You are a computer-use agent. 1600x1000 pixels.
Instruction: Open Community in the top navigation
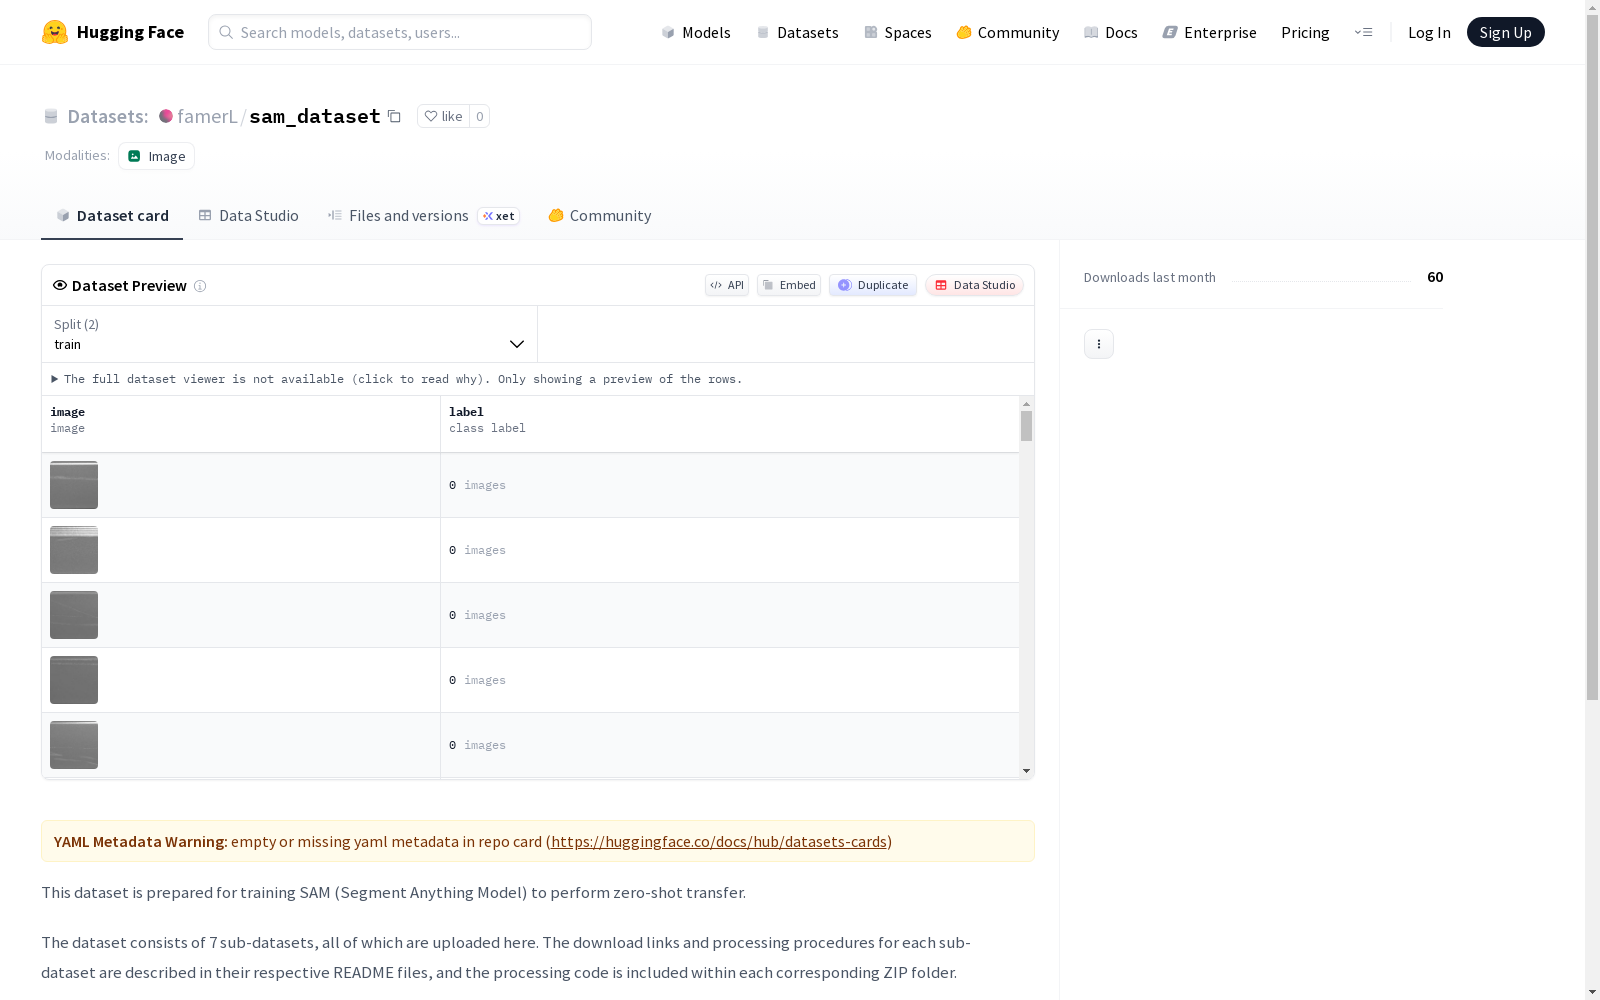tap(1008, 32)
